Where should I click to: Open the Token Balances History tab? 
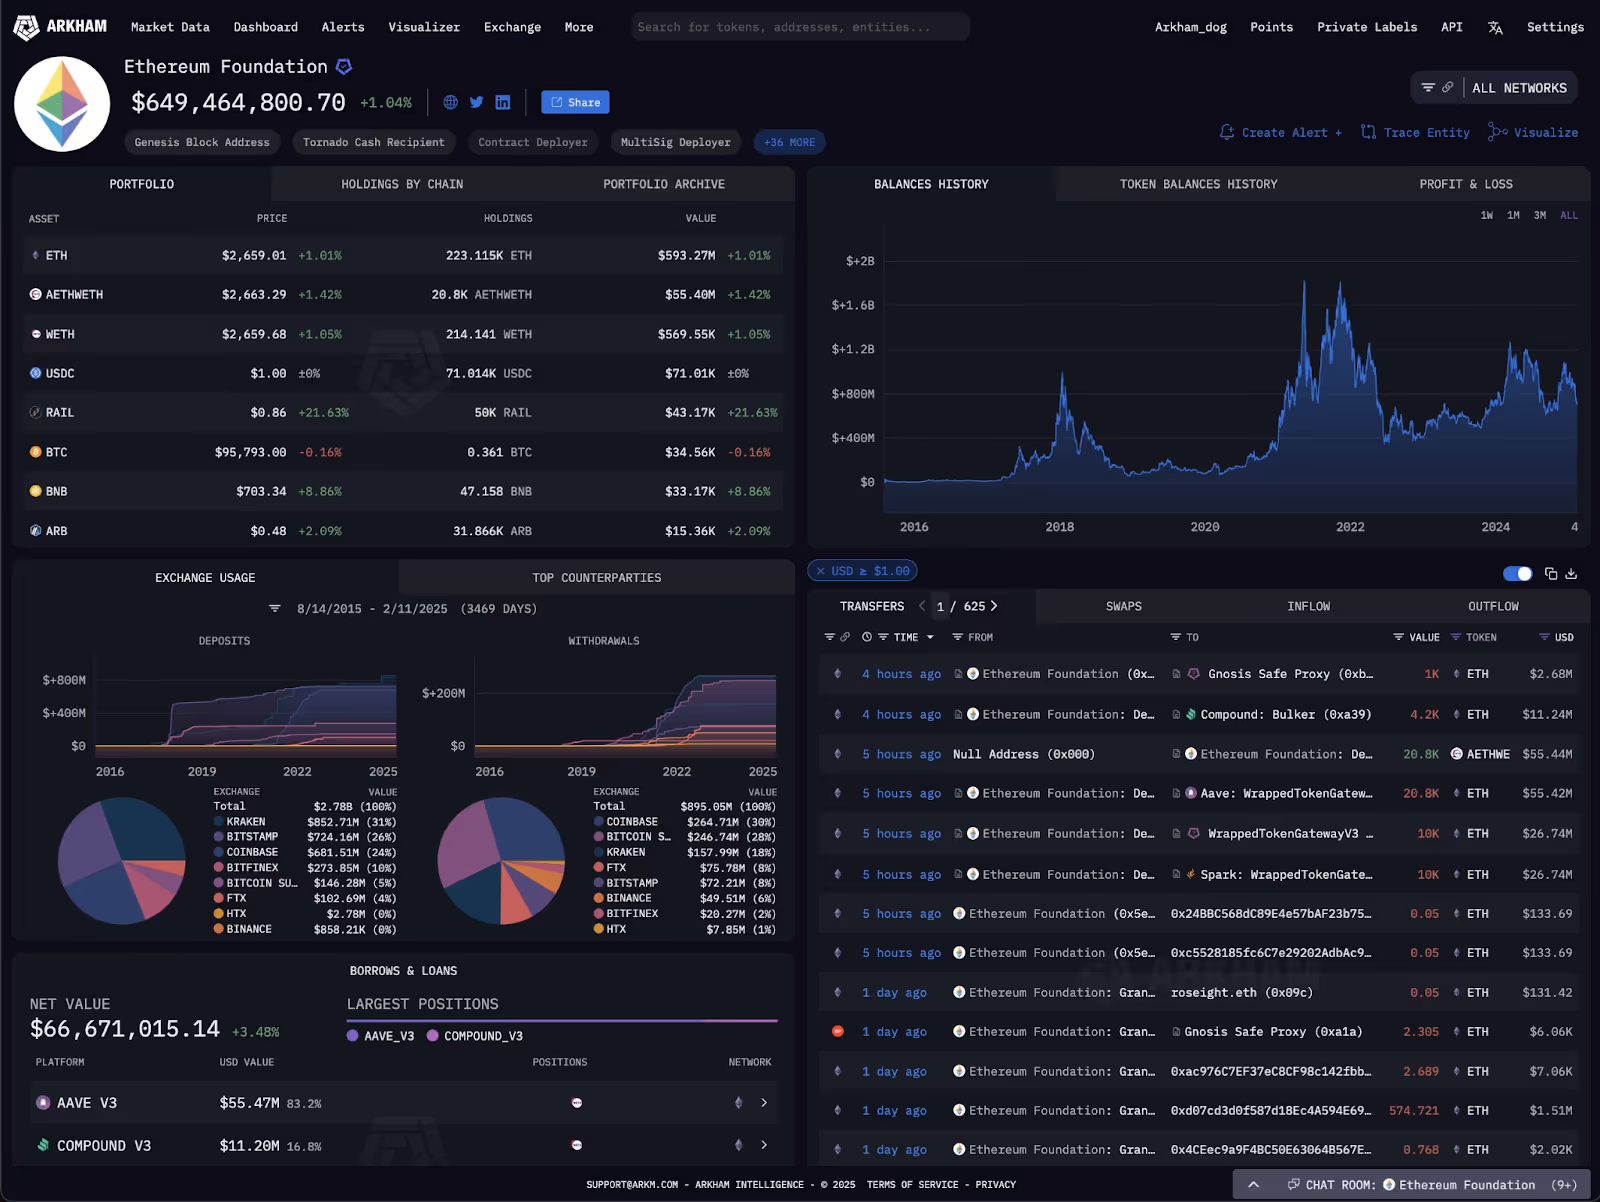[1198, 184]
